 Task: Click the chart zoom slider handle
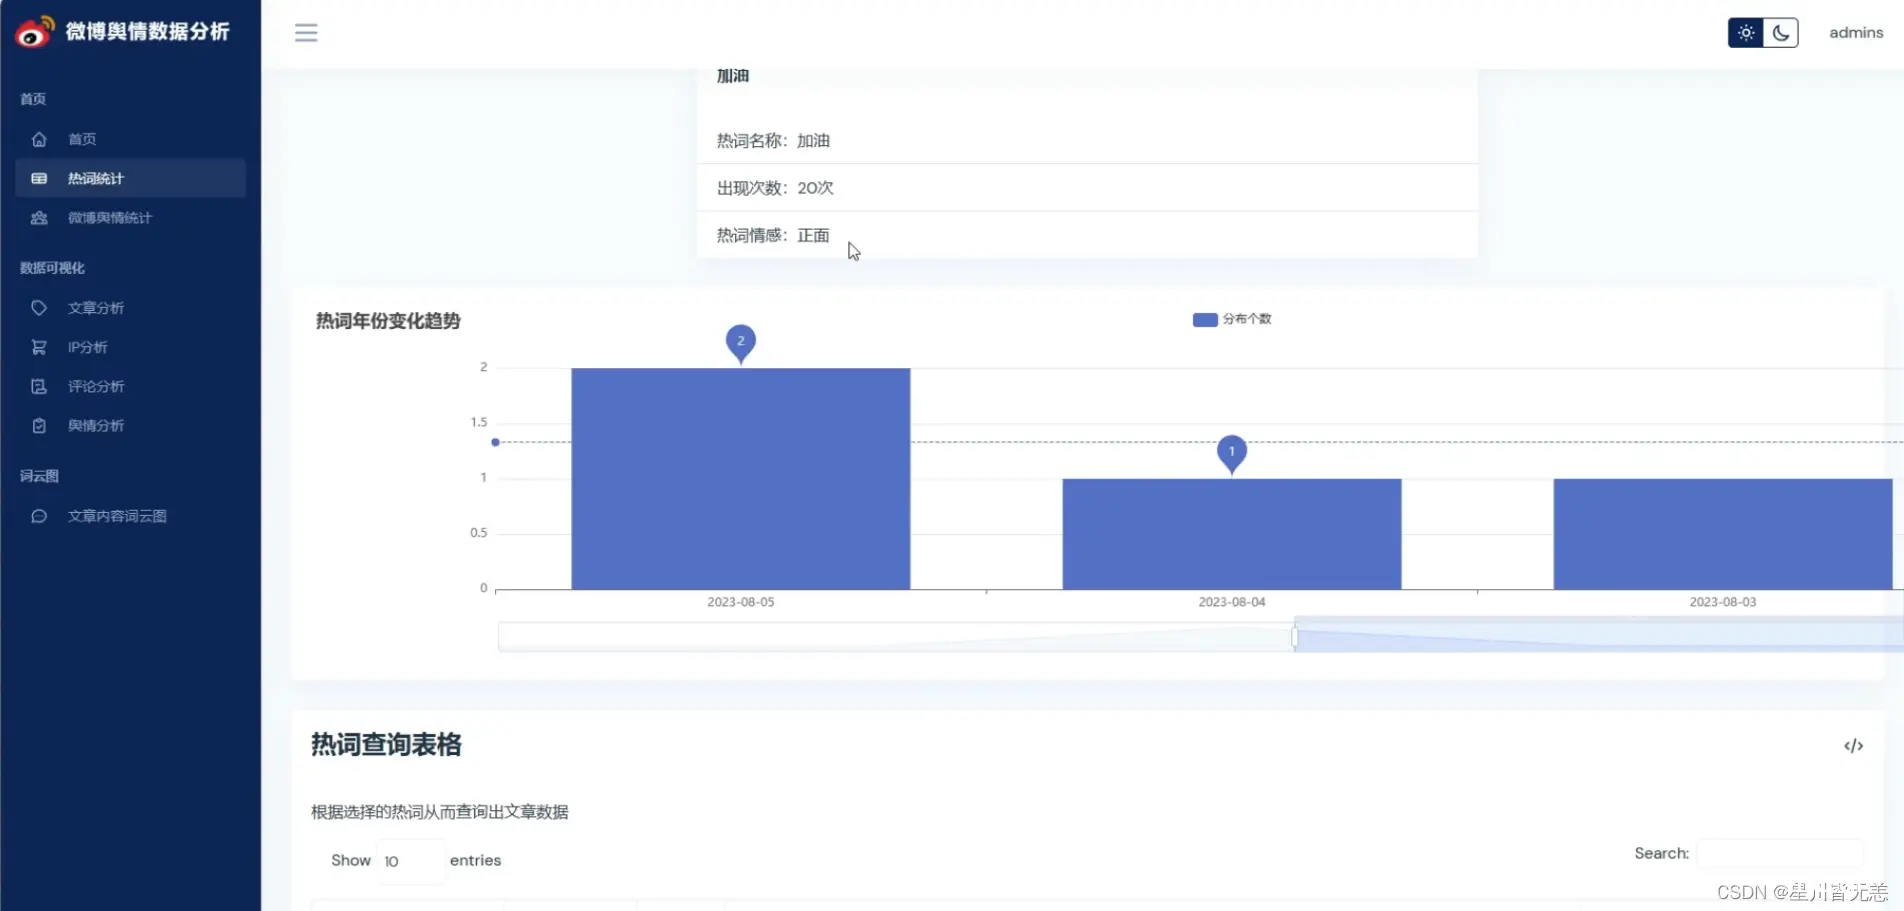pos(1294,637)
